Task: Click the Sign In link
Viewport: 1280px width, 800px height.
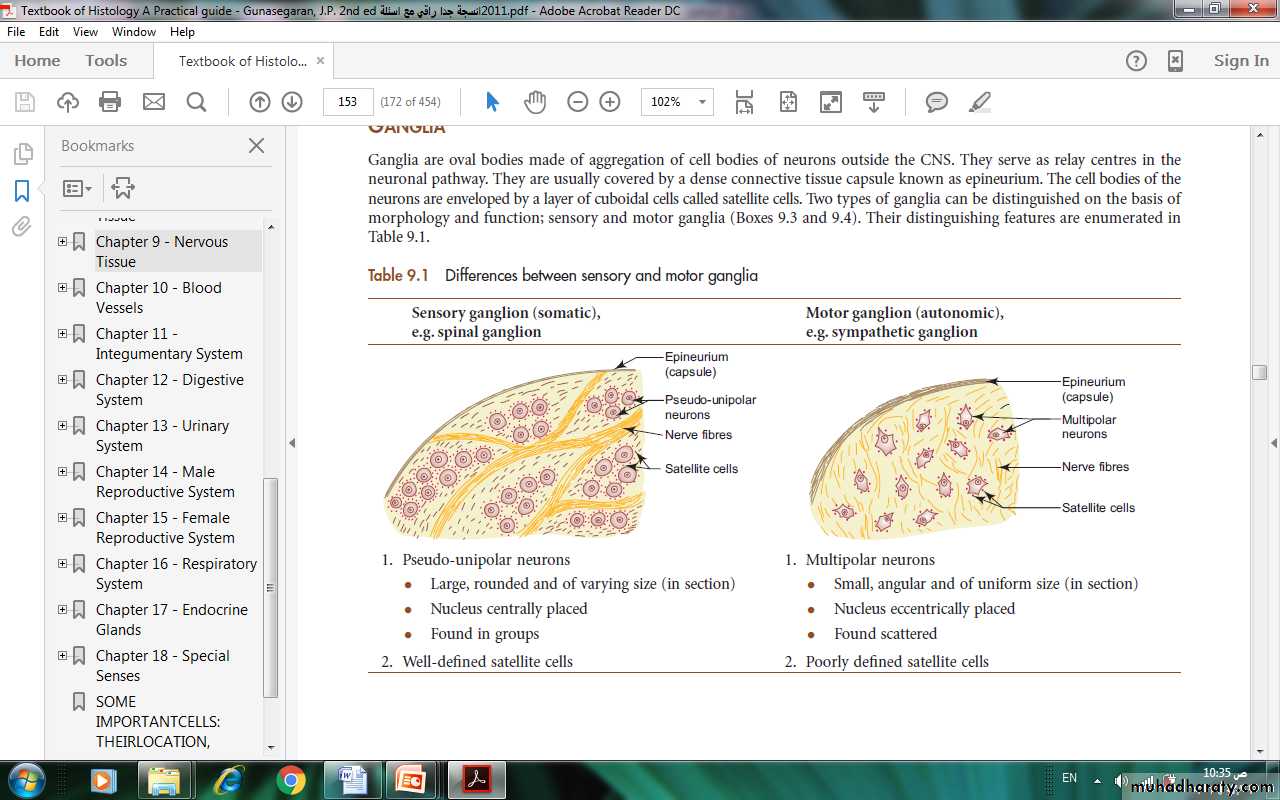Action: coord(1240,61)
